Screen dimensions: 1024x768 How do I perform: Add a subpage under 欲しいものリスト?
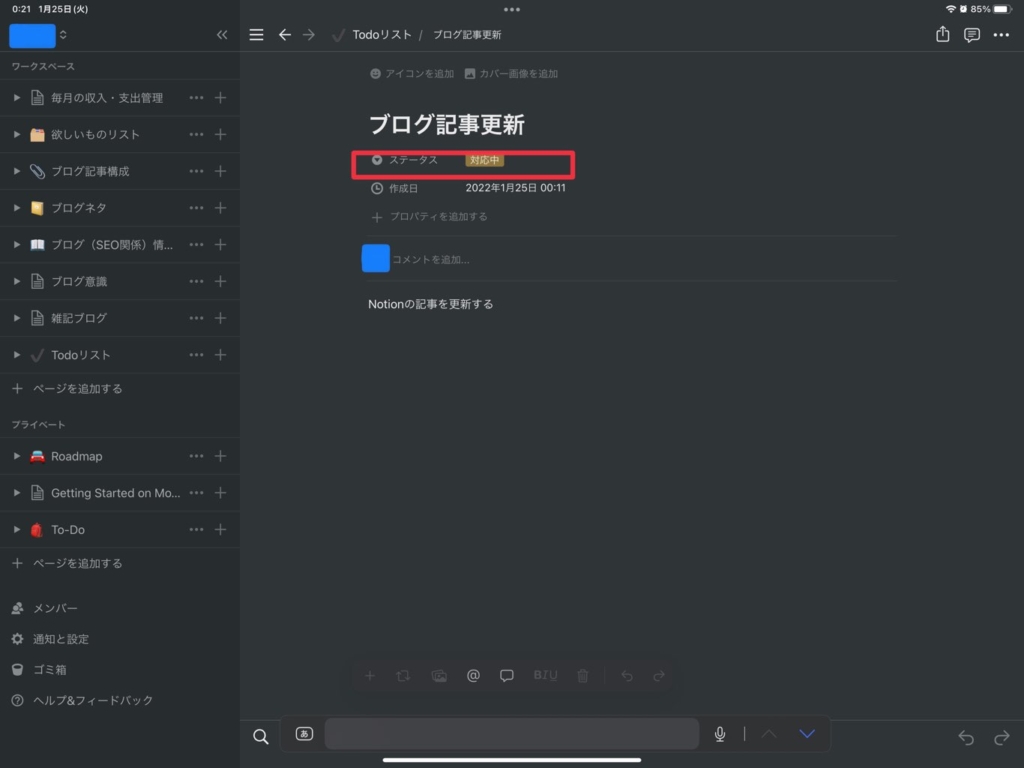click(221, 134)
